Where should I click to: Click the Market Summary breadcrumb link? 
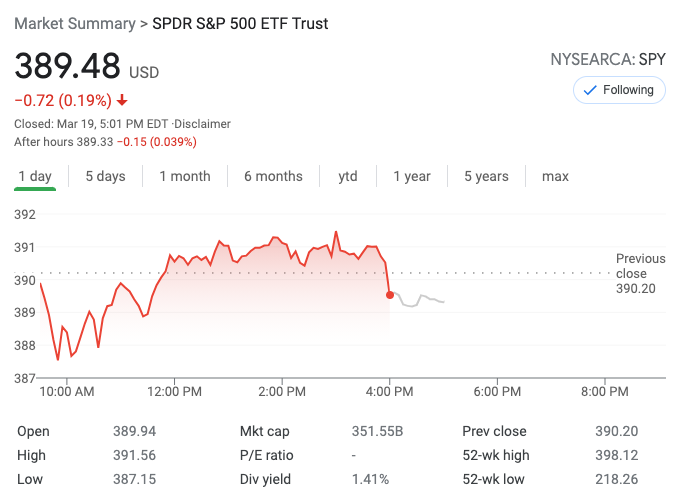point(76,23)
